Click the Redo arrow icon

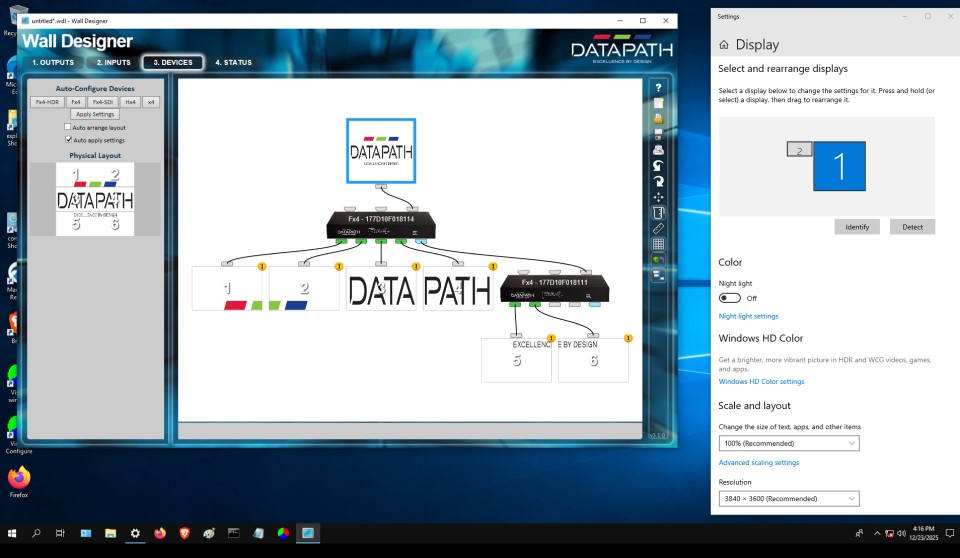[658, 181]
